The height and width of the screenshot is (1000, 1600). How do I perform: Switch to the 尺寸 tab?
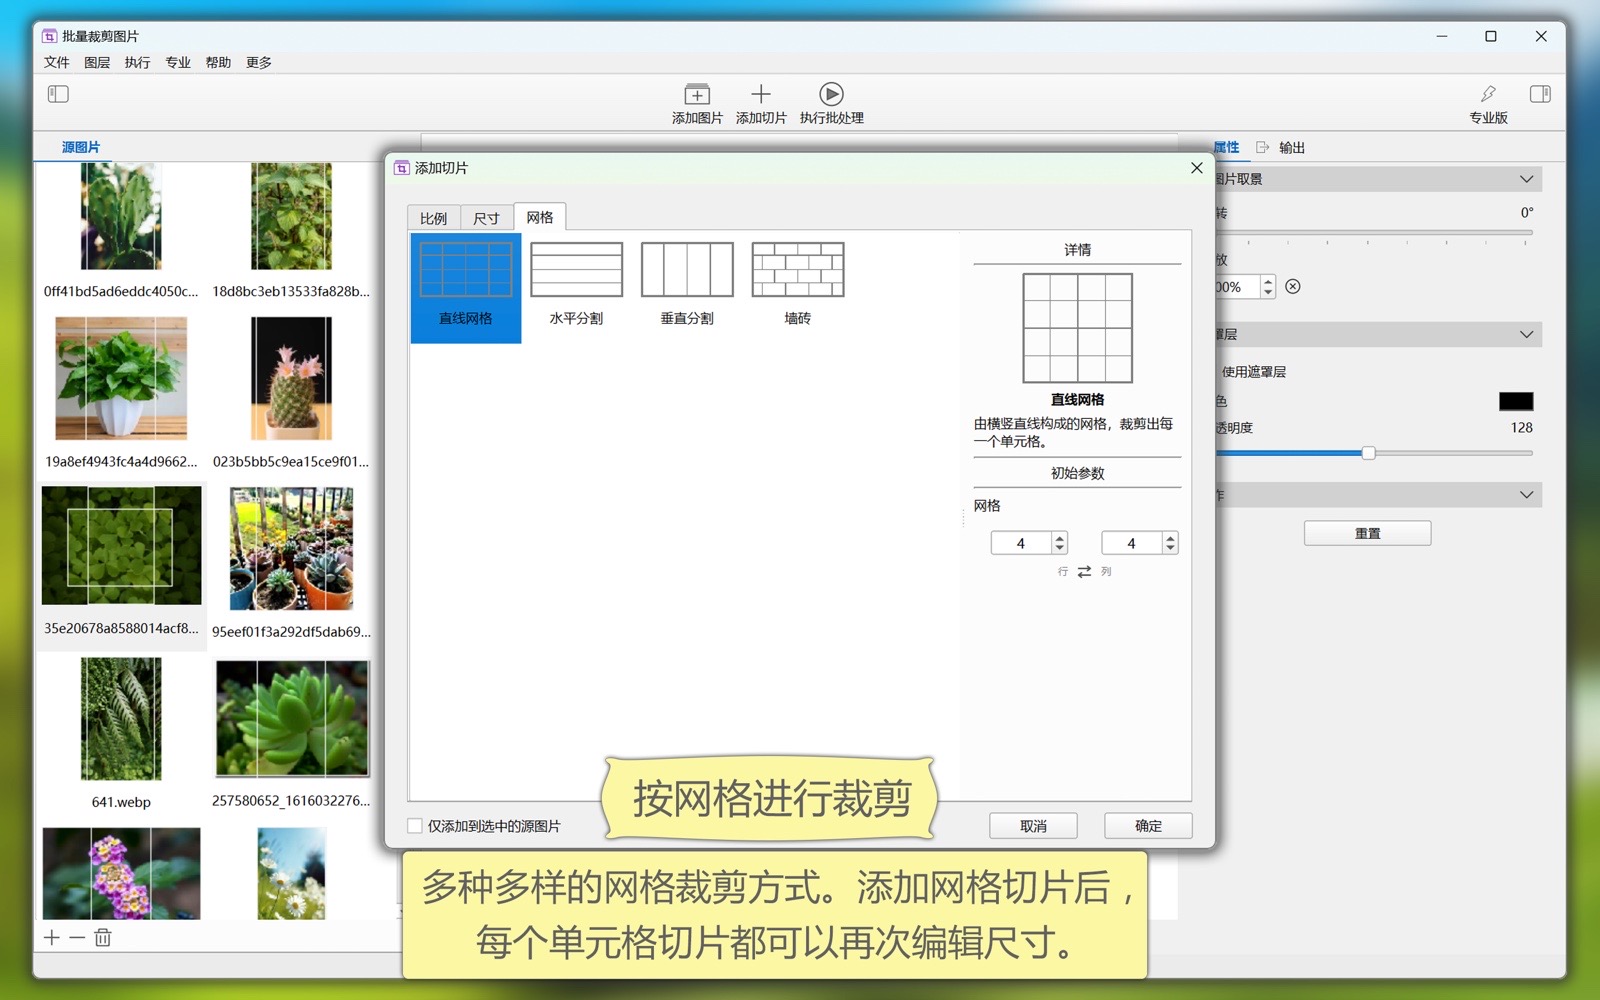pyautogui.click(x=486, y=218)
